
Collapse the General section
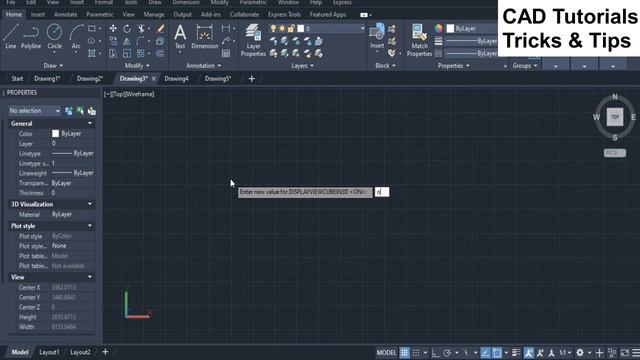pyautogui.click(x=90, y=123)
